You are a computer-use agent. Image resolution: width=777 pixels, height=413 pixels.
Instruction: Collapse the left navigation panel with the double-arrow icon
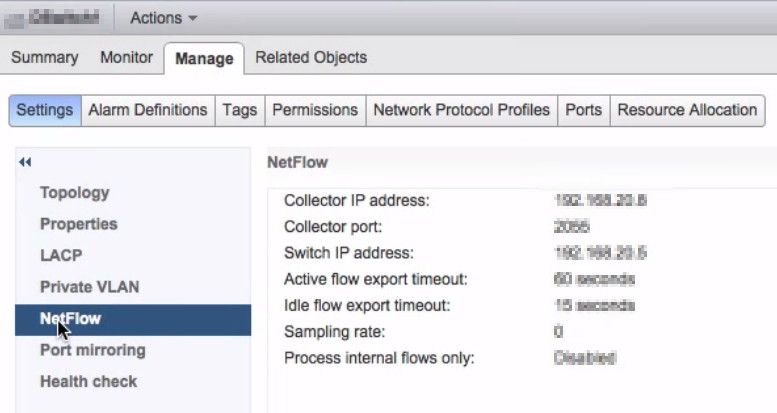click(25, 162)
